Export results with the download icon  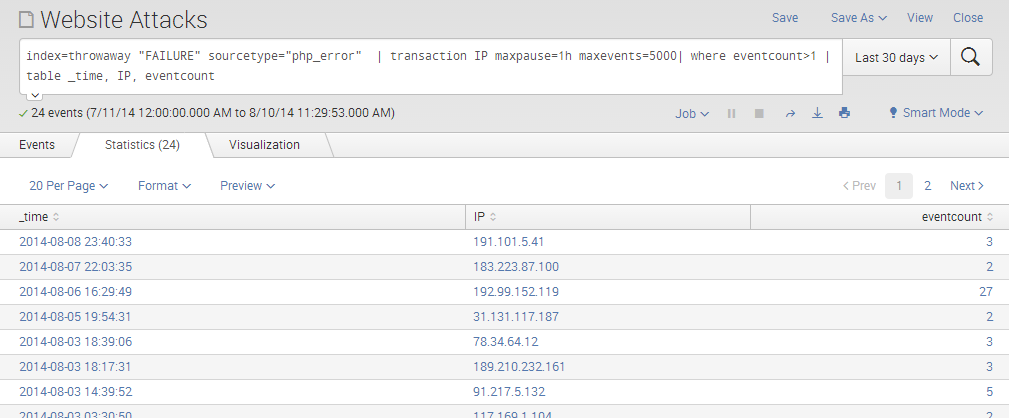pos(817,114)
